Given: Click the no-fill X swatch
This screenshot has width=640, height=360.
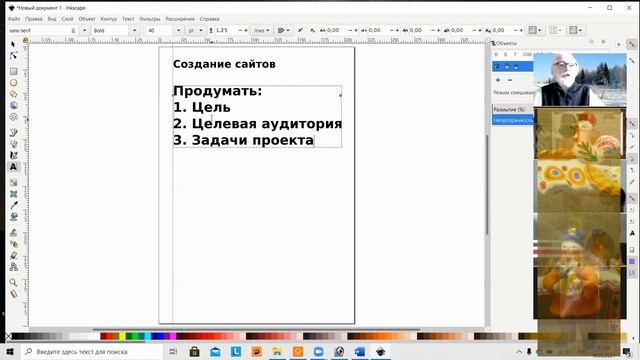Looking at the screenshot, I should pos(8,336).
